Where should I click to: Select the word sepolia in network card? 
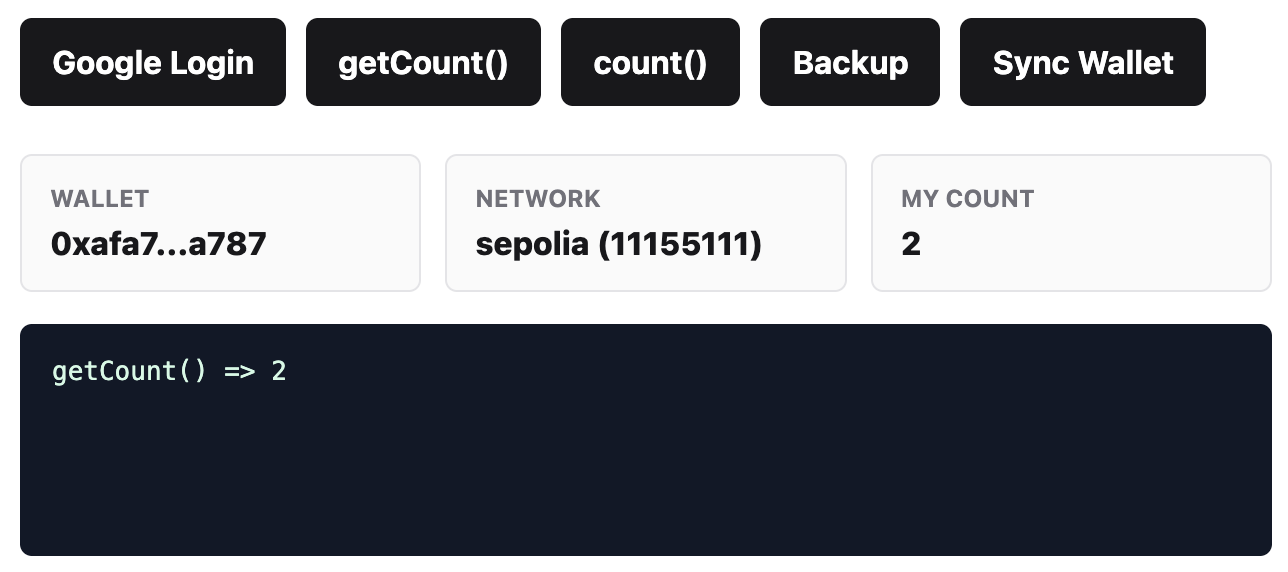click(532, 244)
